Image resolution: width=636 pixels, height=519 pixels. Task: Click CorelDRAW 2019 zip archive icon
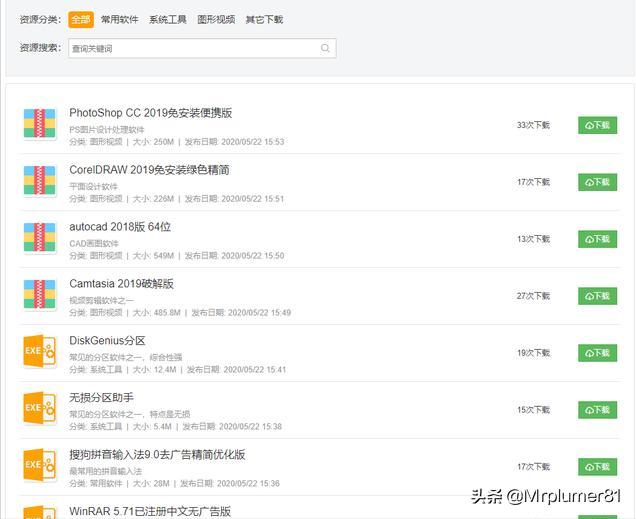tap(39, 180)
